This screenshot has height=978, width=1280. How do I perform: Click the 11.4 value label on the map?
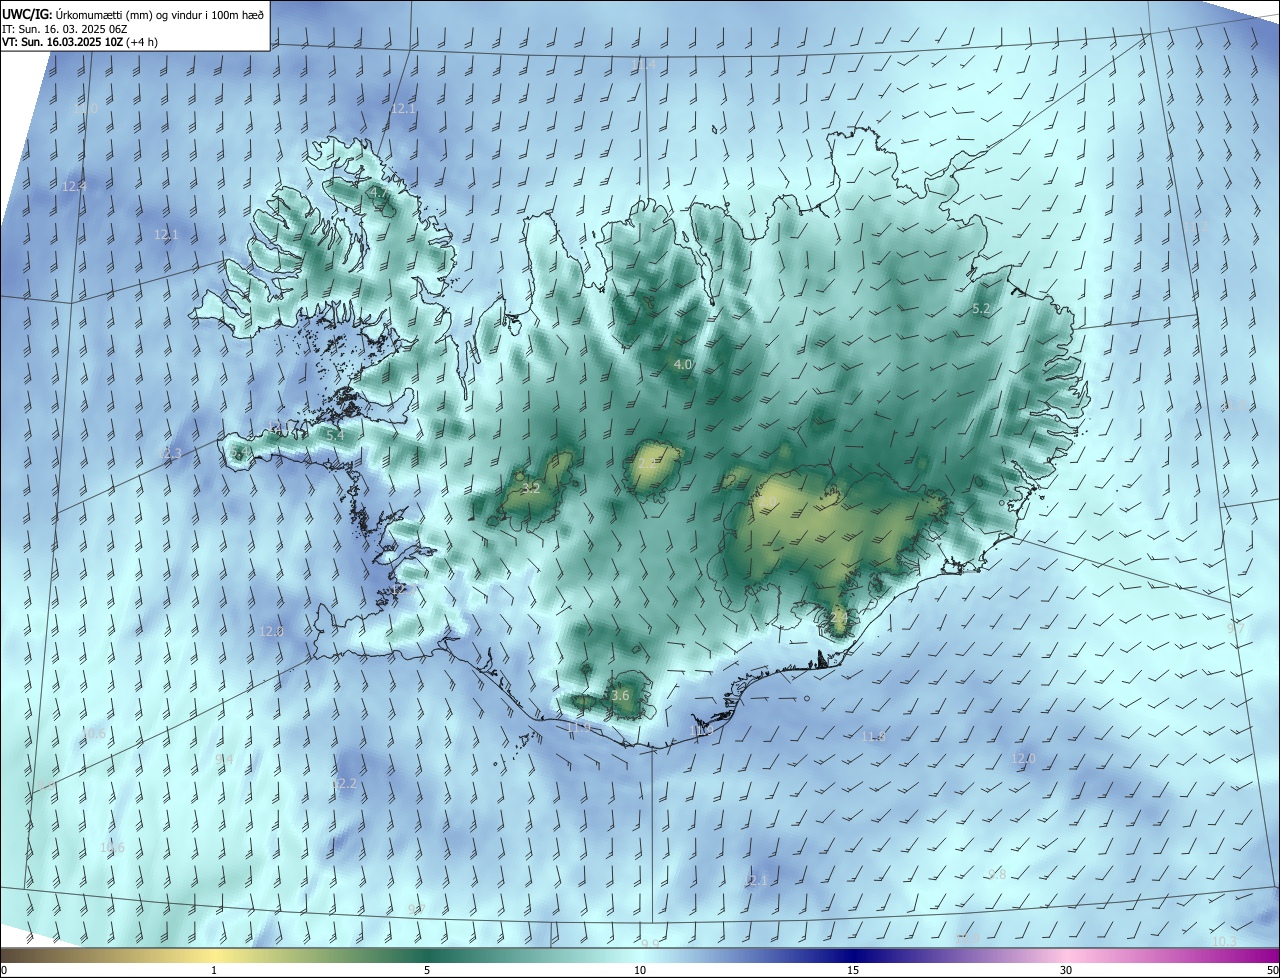pyautogui.click(x=644, y=64)
